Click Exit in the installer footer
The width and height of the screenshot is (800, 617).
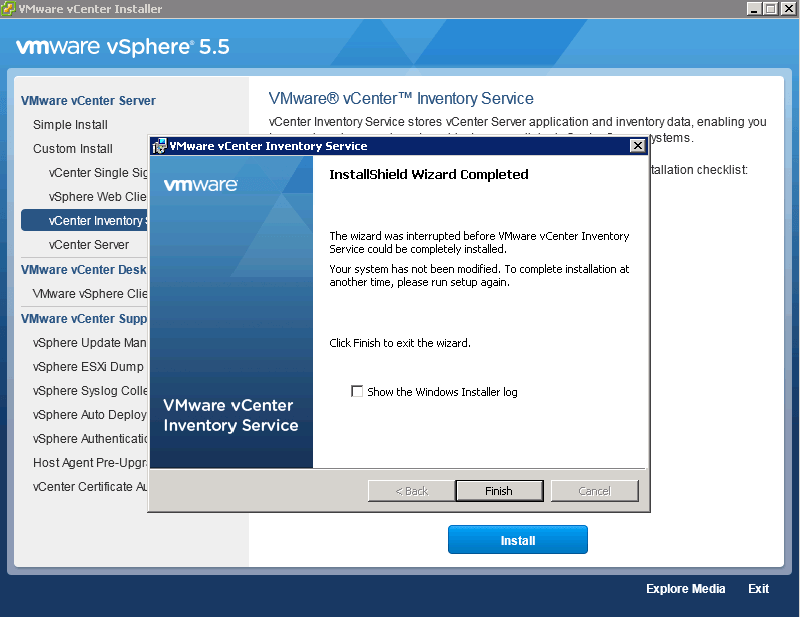pos(758,589)
